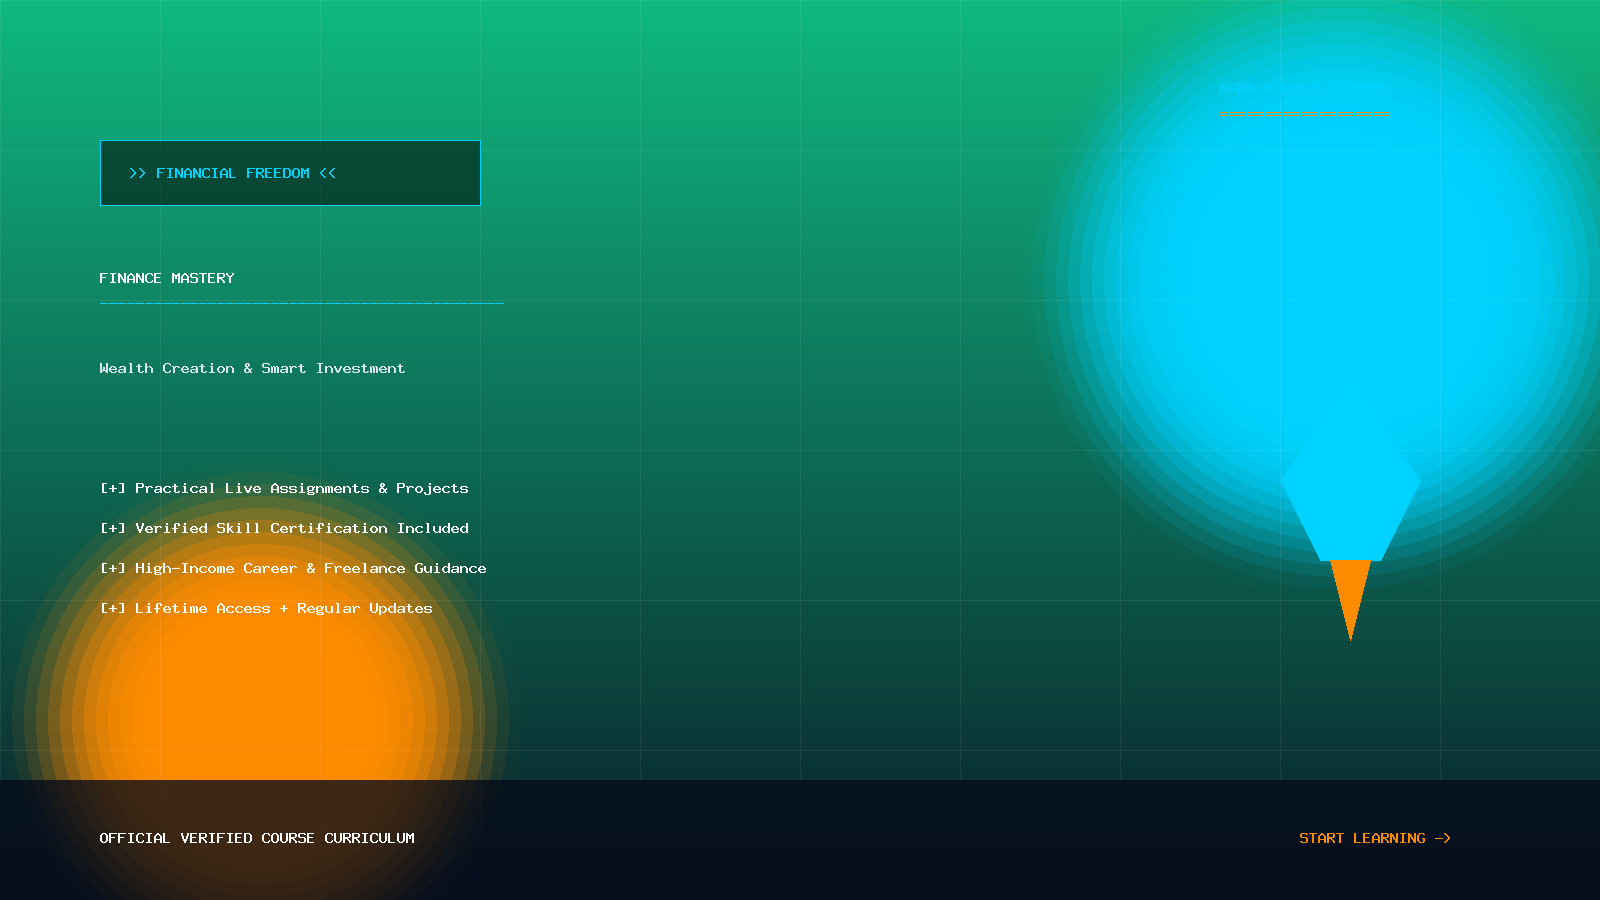Screen dimensions: 1600x900
Task: Expand 'Lifetime Access + Regular Updates' item
Action: pyautogui.click(x=266, y=608)
